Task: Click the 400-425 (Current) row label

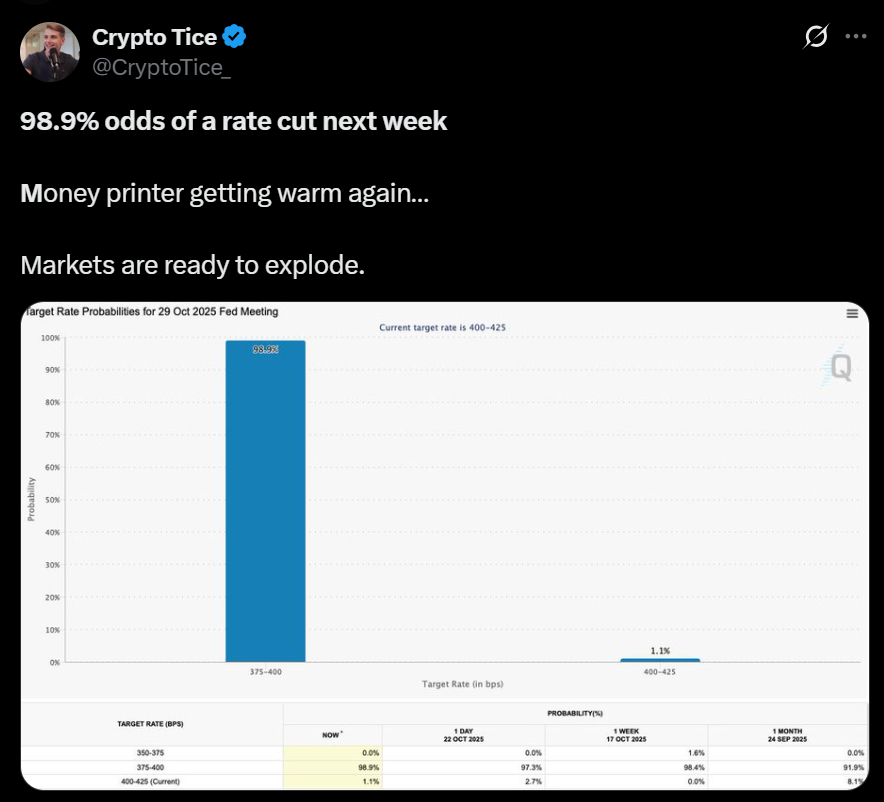Action: point(151,779)
